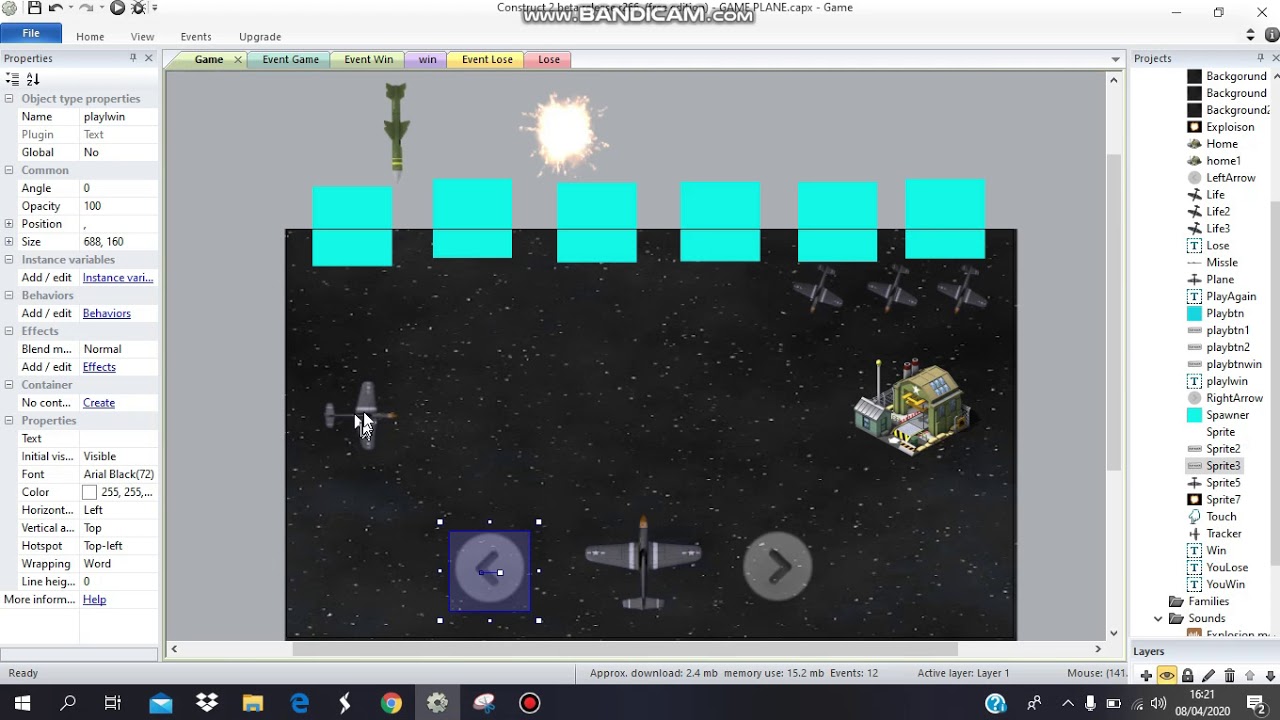Open the File menu
Image resolution: width=1280 pixels, height=720 pixels.
pyautogui.click(x=31, y=33)
